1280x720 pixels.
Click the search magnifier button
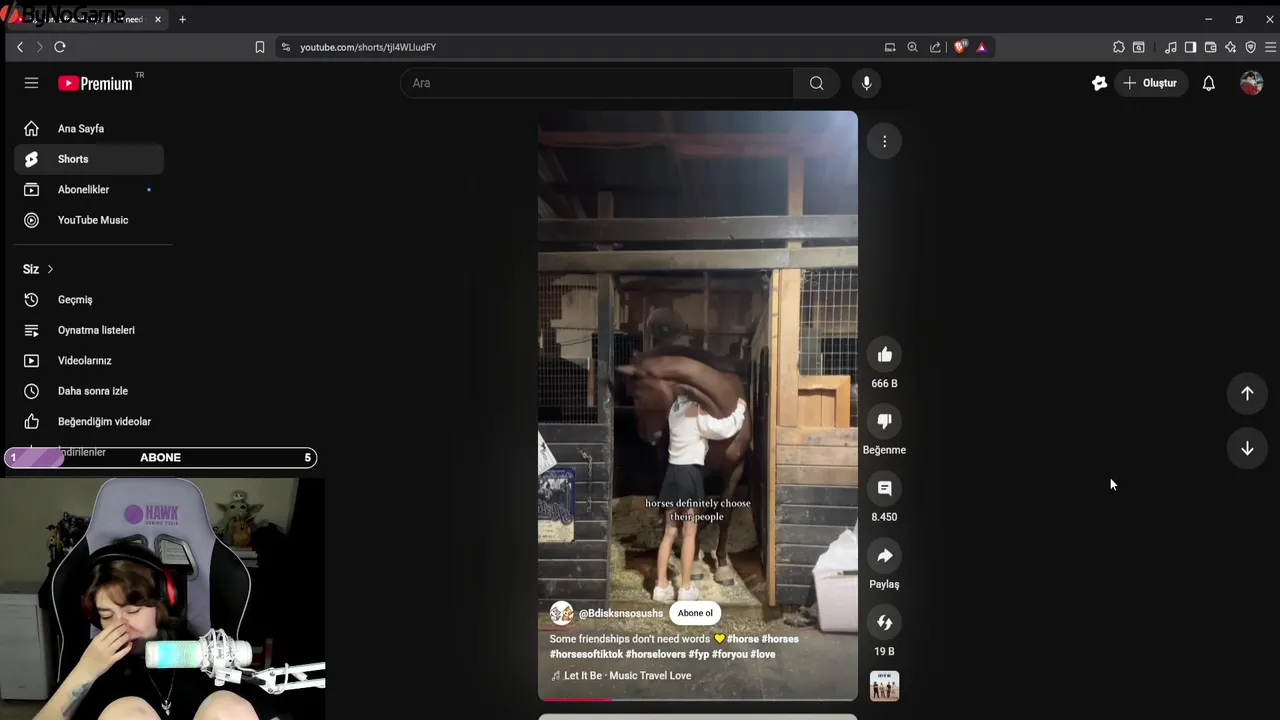pos(817,83)
